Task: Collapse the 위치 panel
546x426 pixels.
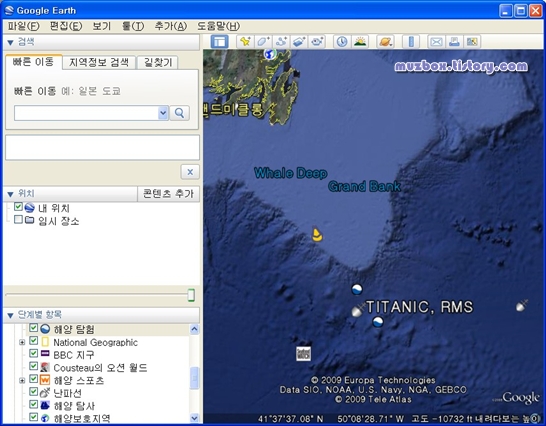Action: point(10,194)
